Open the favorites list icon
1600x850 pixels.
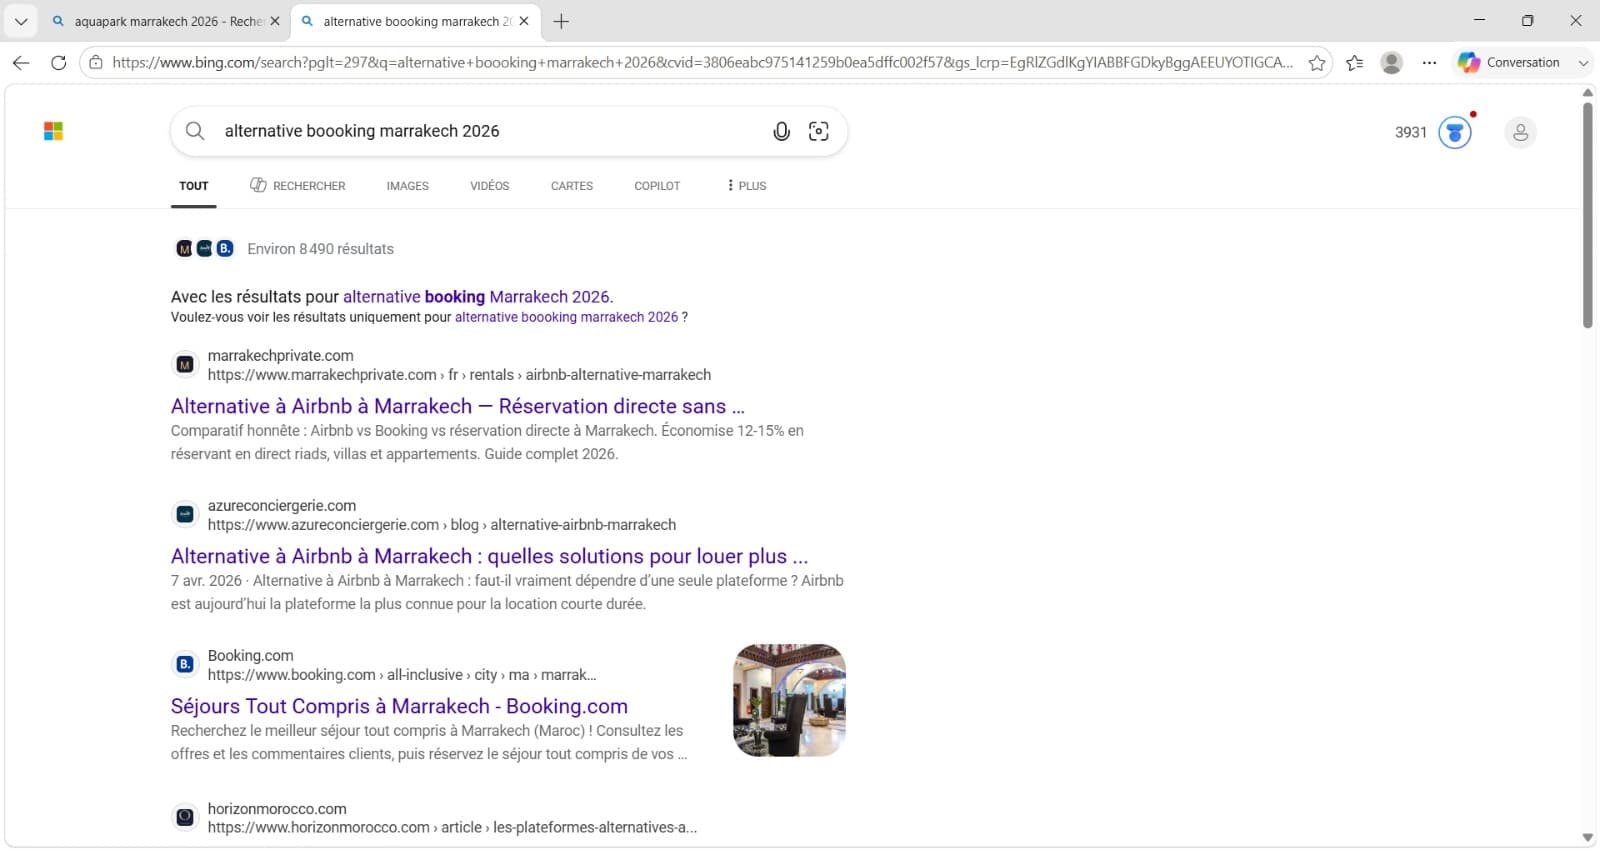(1355, 62)
